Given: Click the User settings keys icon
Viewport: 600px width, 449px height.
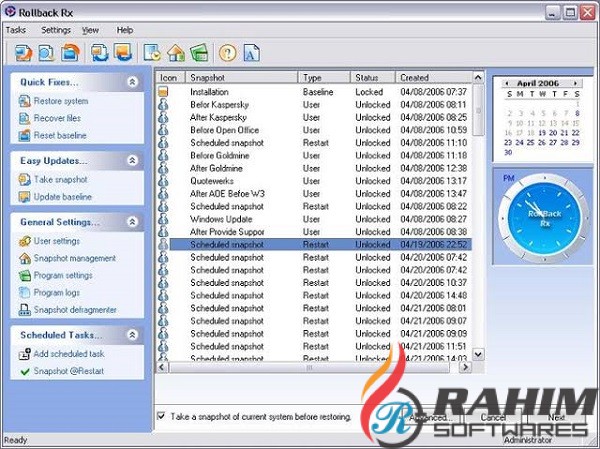Looking at the screenshot, I should (x=24, y=241).
